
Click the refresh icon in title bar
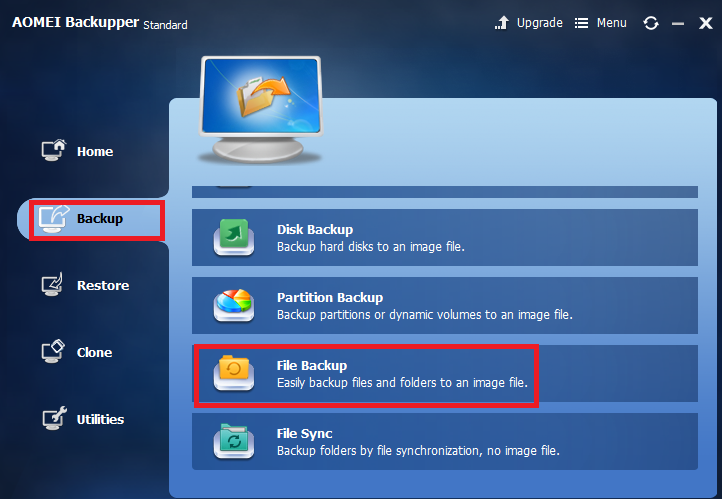click(x=651, y=23)
